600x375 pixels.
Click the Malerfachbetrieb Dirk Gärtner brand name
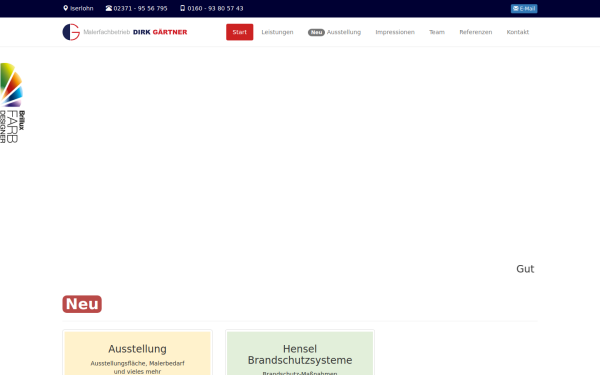(x=135, y=32)
